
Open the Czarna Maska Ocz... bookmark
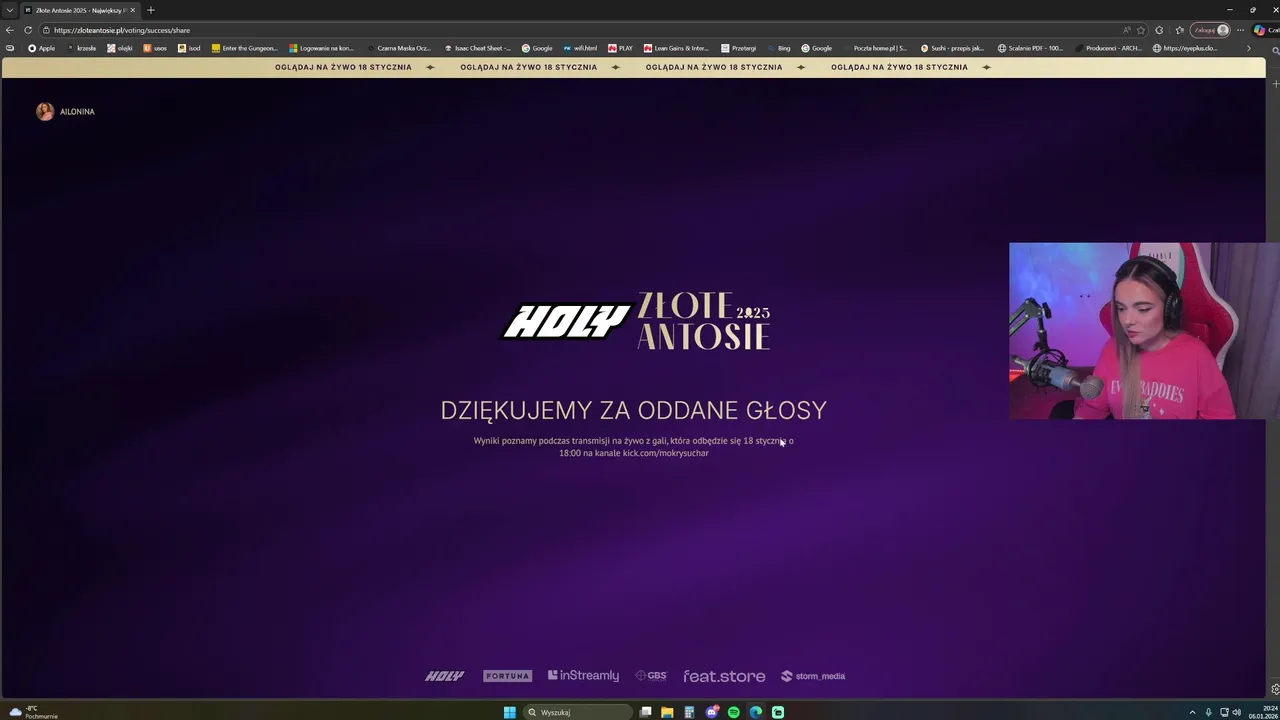(399, 48)
